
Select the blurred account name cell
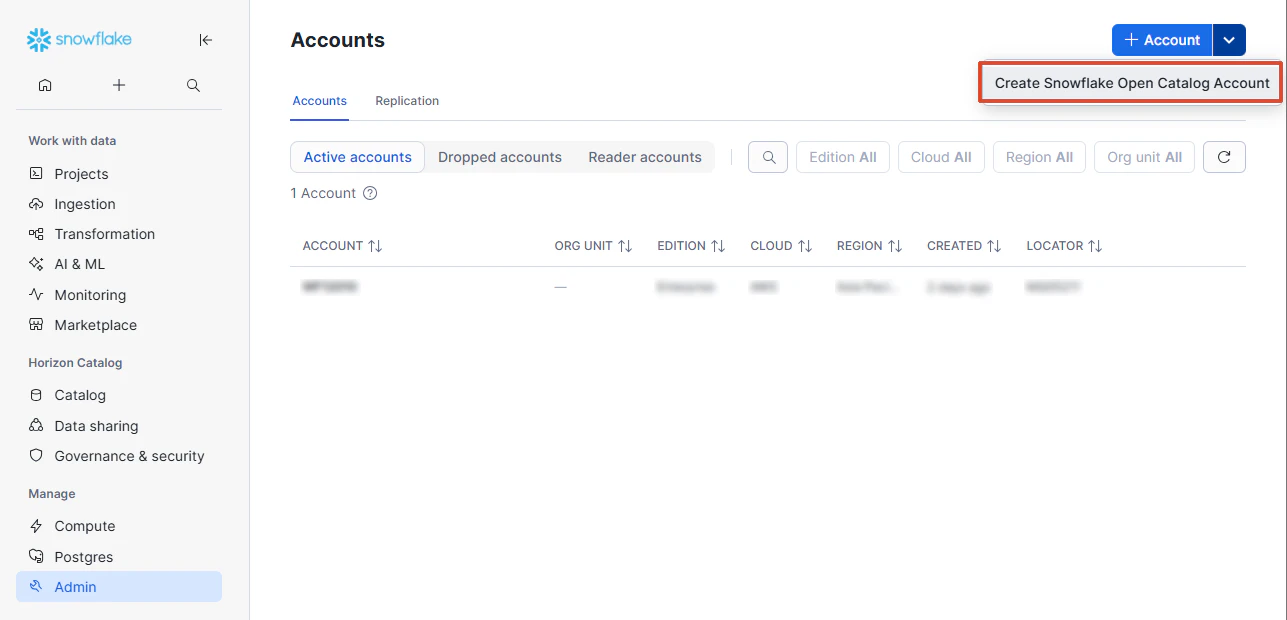[330, 287]
